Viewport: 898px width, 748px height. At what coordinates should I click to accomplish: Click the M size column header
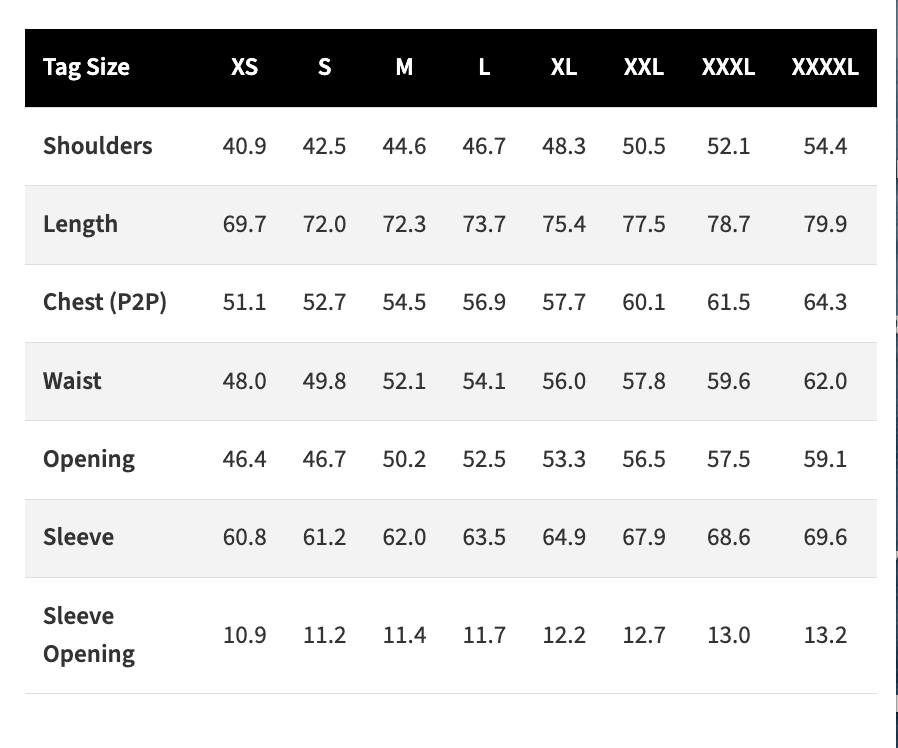tap(404, 68)
